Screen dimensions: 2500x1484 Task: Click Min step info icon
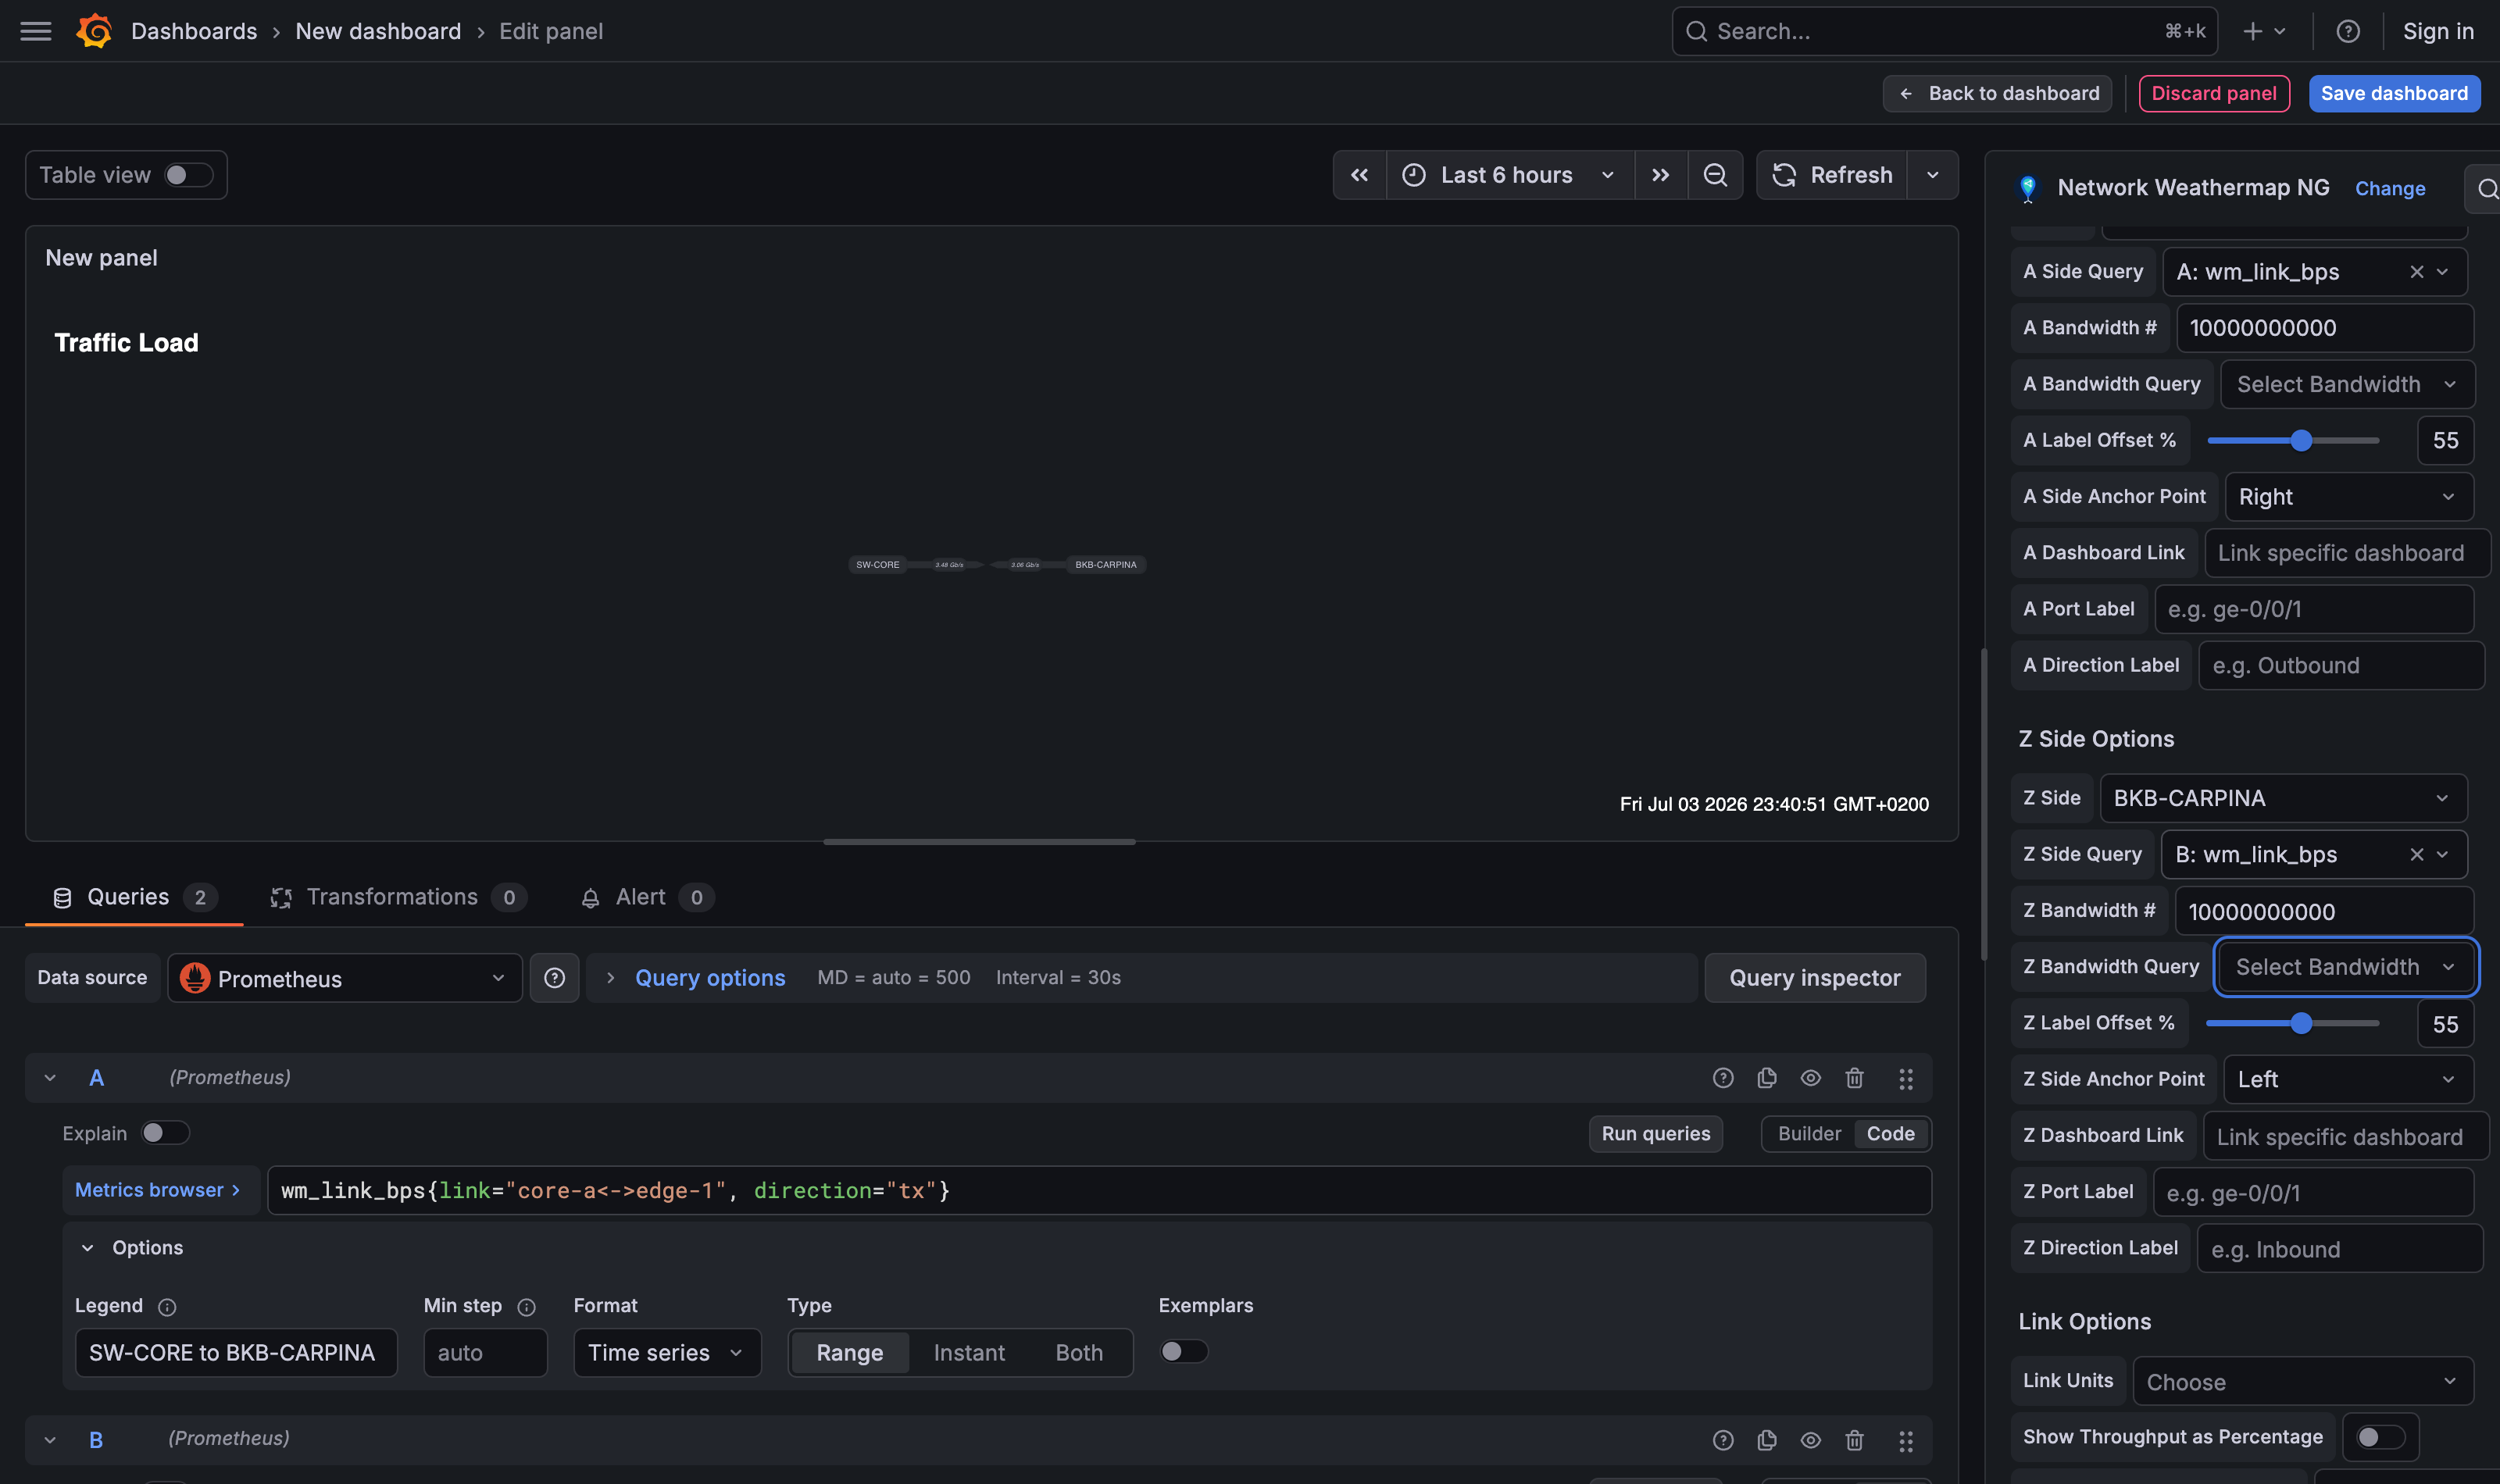526,1306
